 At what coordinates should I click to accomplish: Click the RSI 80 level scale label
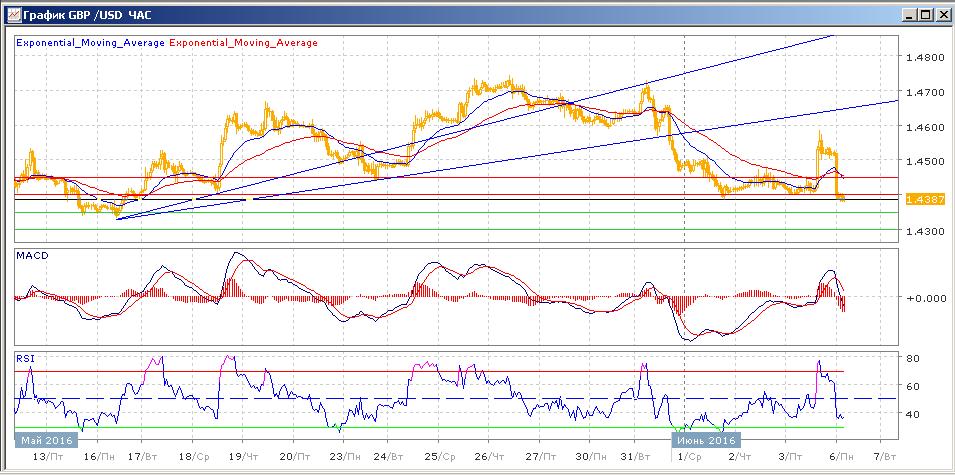click(x=913, y=358)
